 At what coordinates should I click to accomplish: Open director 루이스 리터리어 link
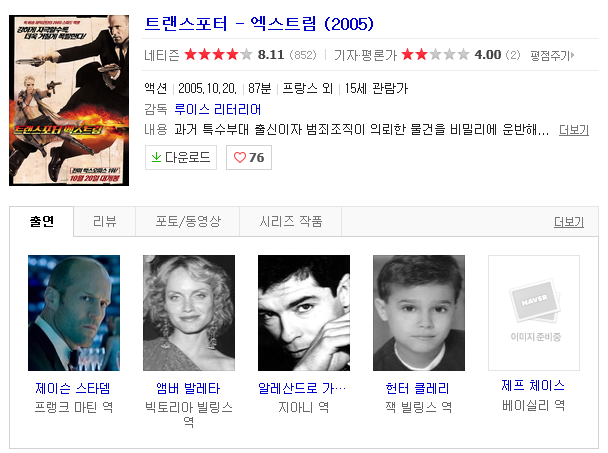coord(218,109)
